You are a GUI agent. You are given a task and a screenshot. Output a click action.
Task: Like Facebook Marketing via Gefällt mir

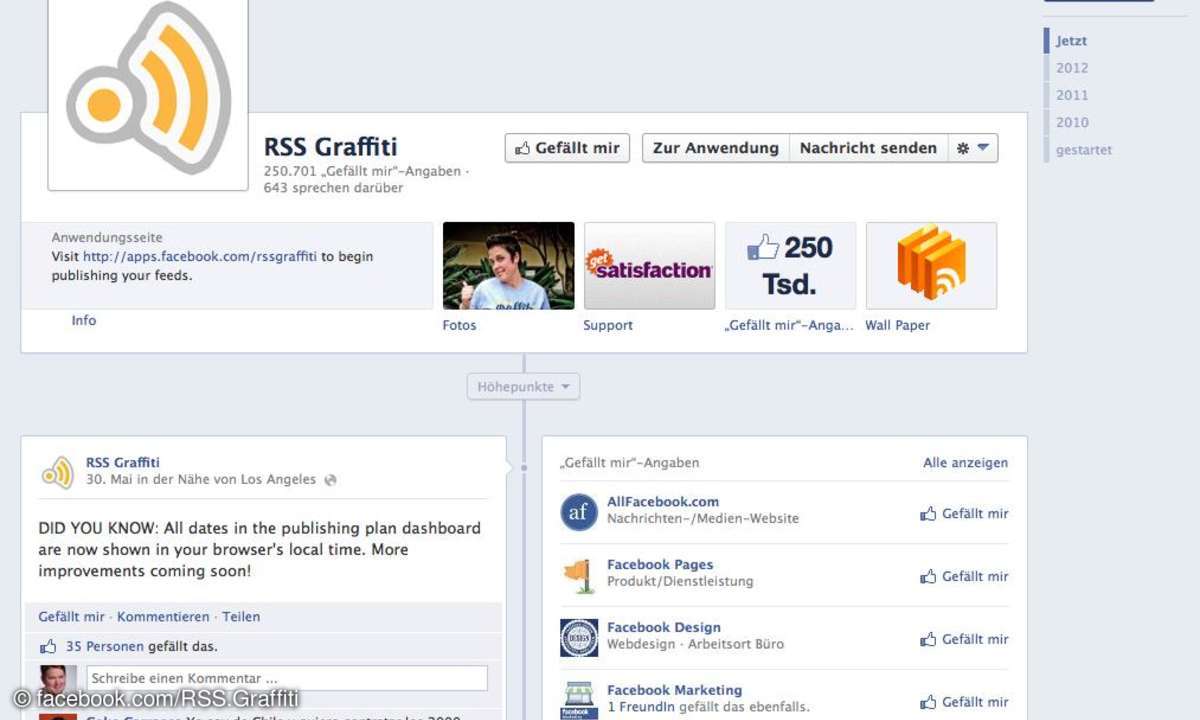pyautogui.click(x=965, y=703)
